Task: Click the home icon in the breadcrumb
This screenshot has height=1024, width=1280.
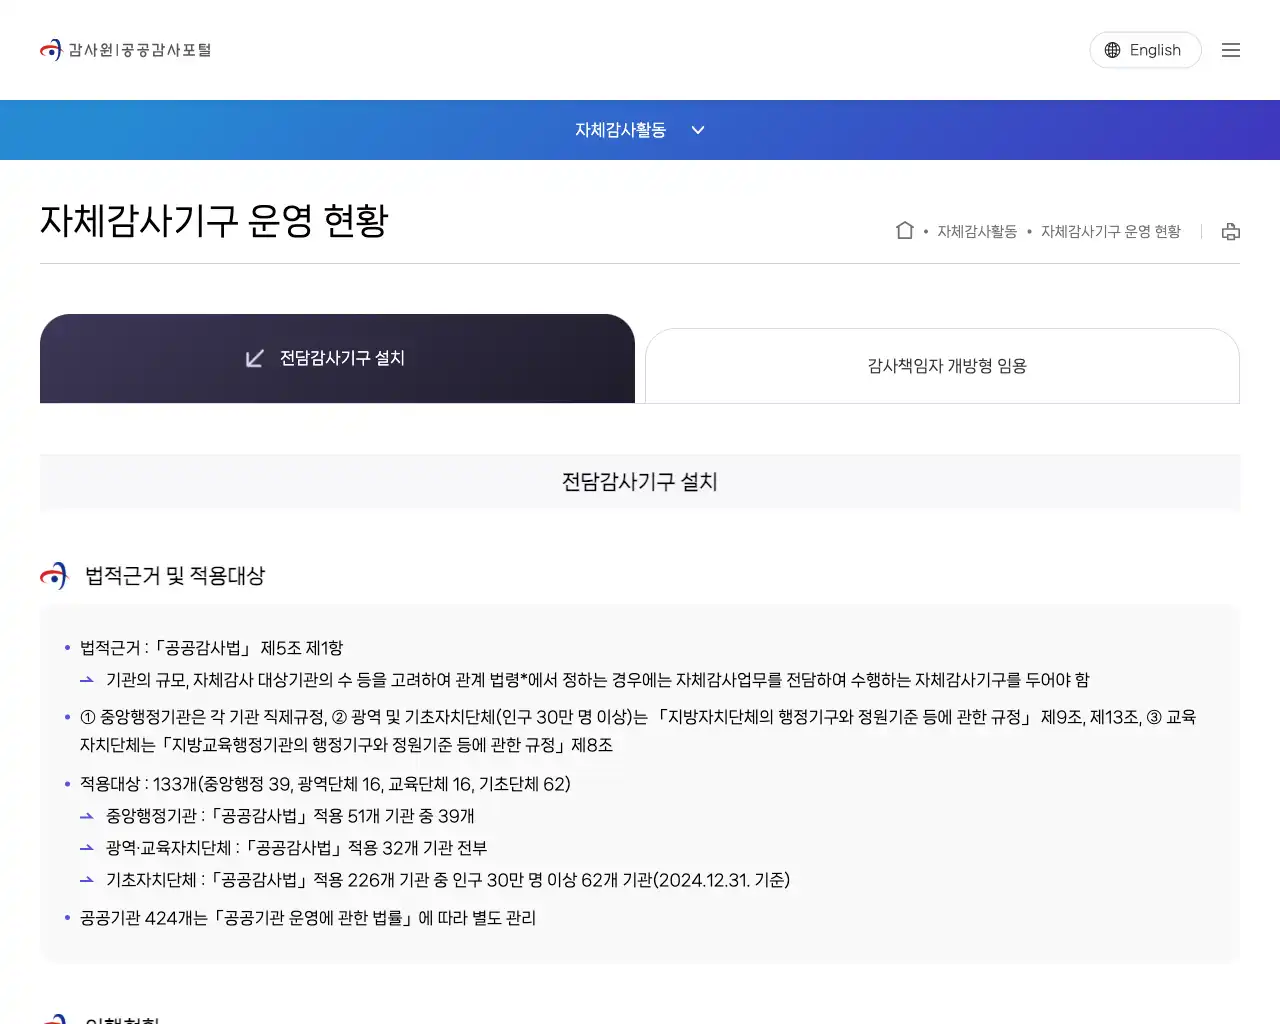Action: [904, 230]
